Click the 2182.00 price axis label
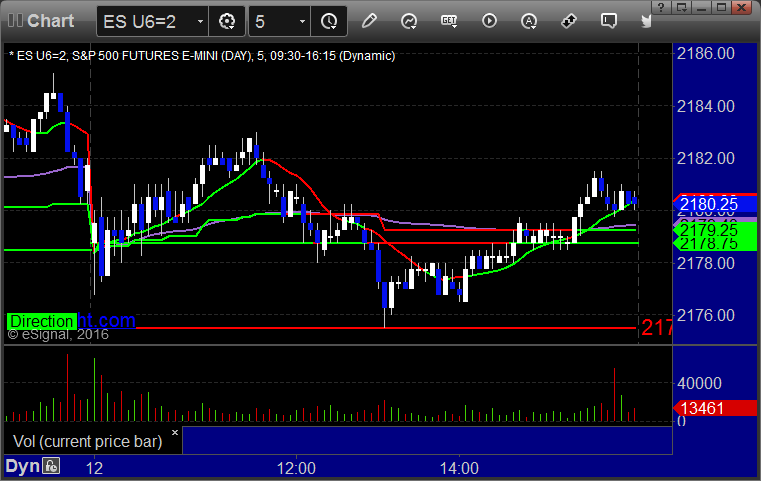 click(706, 158)
